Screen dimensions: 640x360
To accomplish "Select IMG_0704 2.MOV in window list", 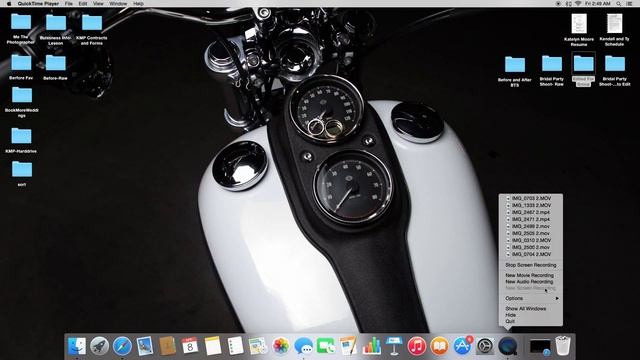I will pos(531,254).
